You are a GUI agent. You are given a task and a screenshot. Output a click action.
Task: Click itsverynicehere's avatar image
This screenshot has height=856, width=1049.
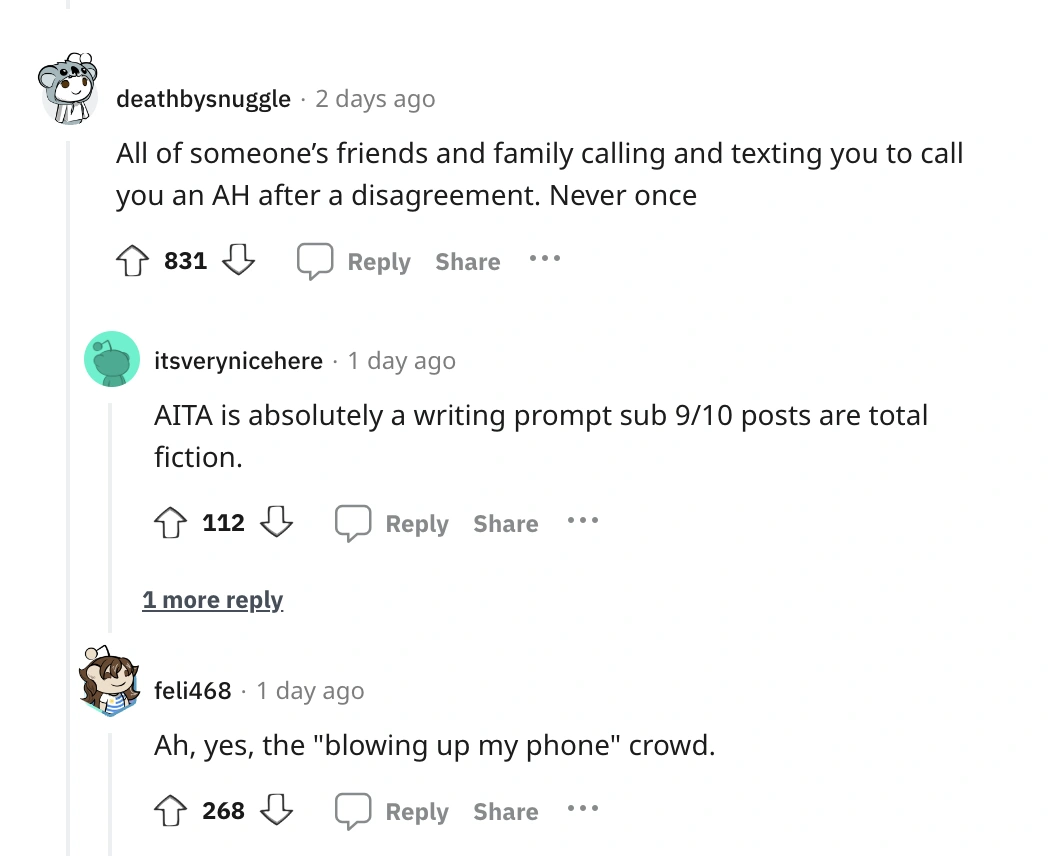pyautogui.click(x=111, y=359)
